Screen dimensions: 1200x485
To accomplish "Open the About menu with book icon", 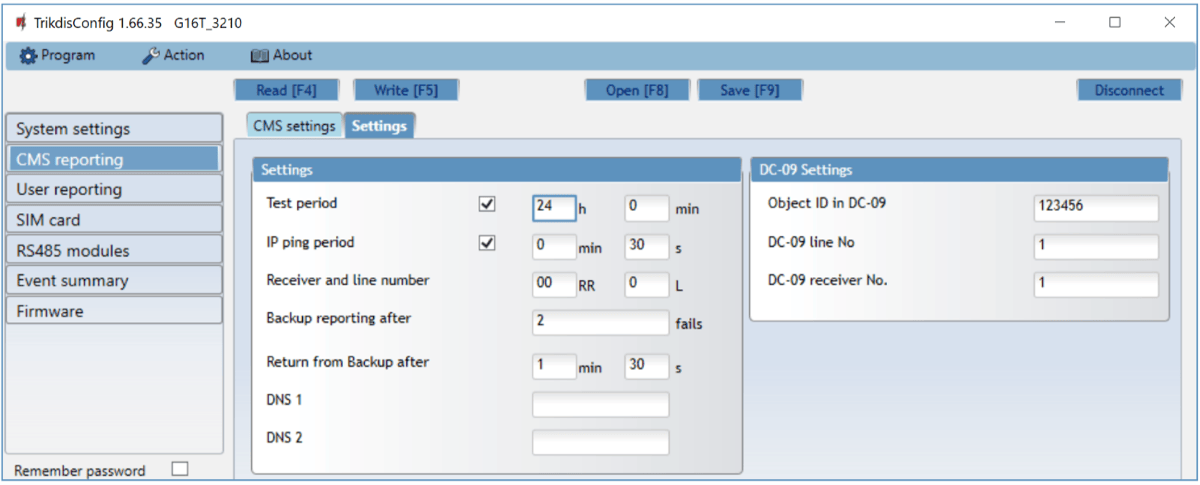I will (x=281, y=56).
